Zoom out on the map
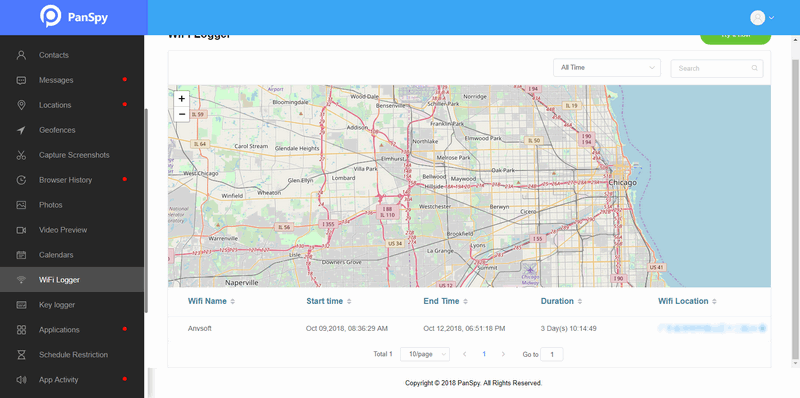 (x=182, y=114)
